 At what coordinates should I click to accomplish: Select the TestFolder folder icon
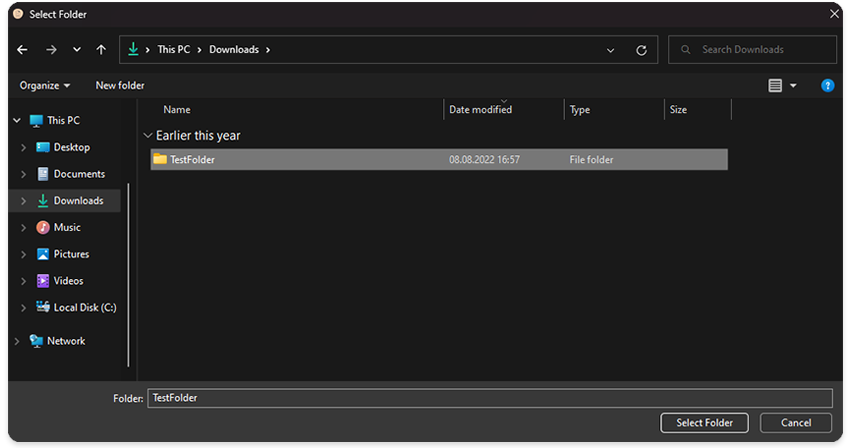coord(159,159)
